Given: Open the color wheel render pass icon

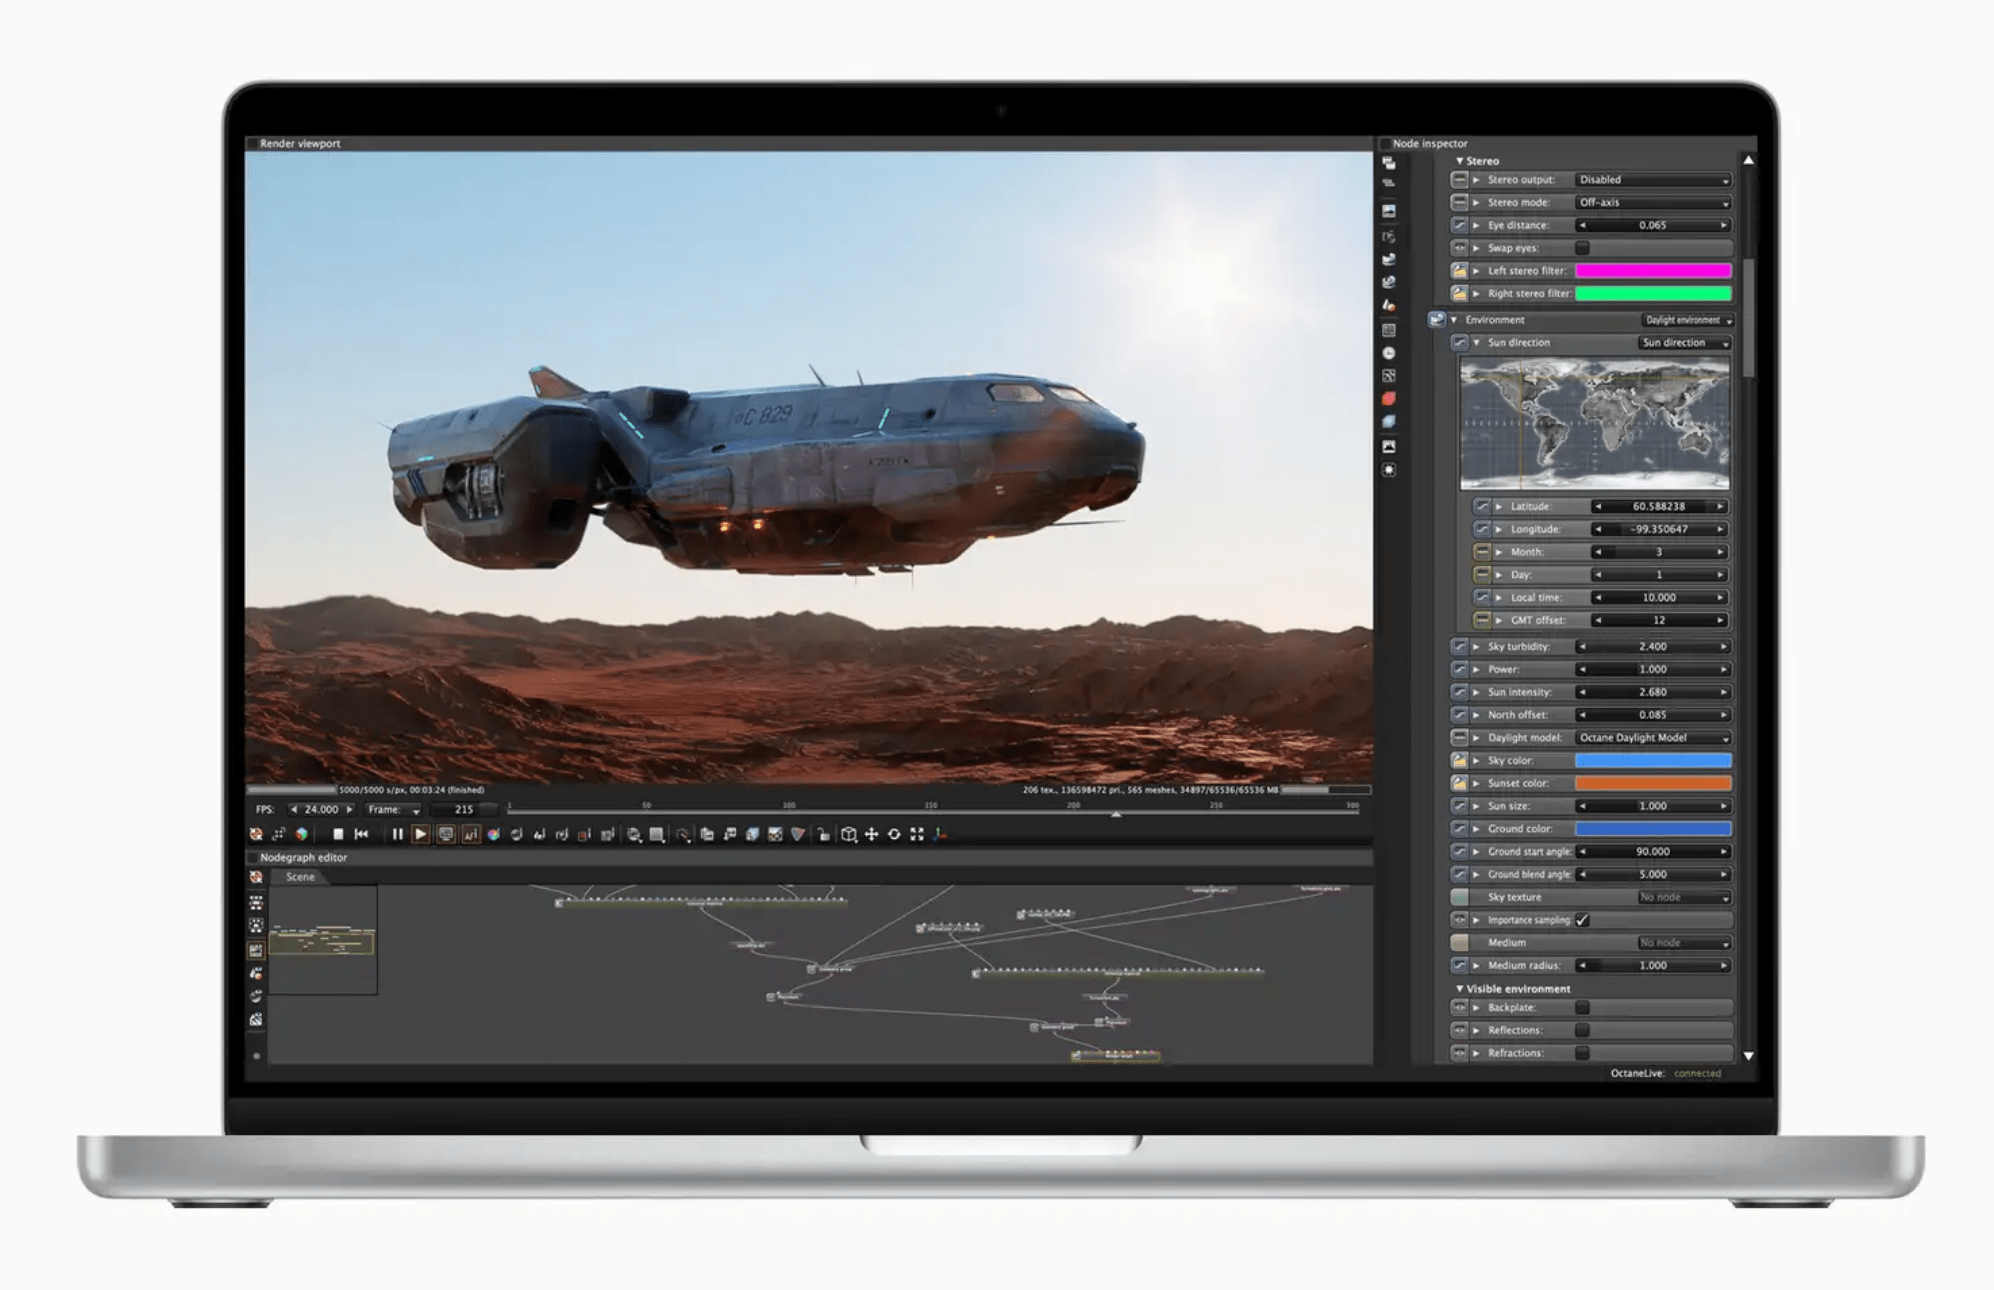Looking at the screenshot, I should click(x=493, y=834).
